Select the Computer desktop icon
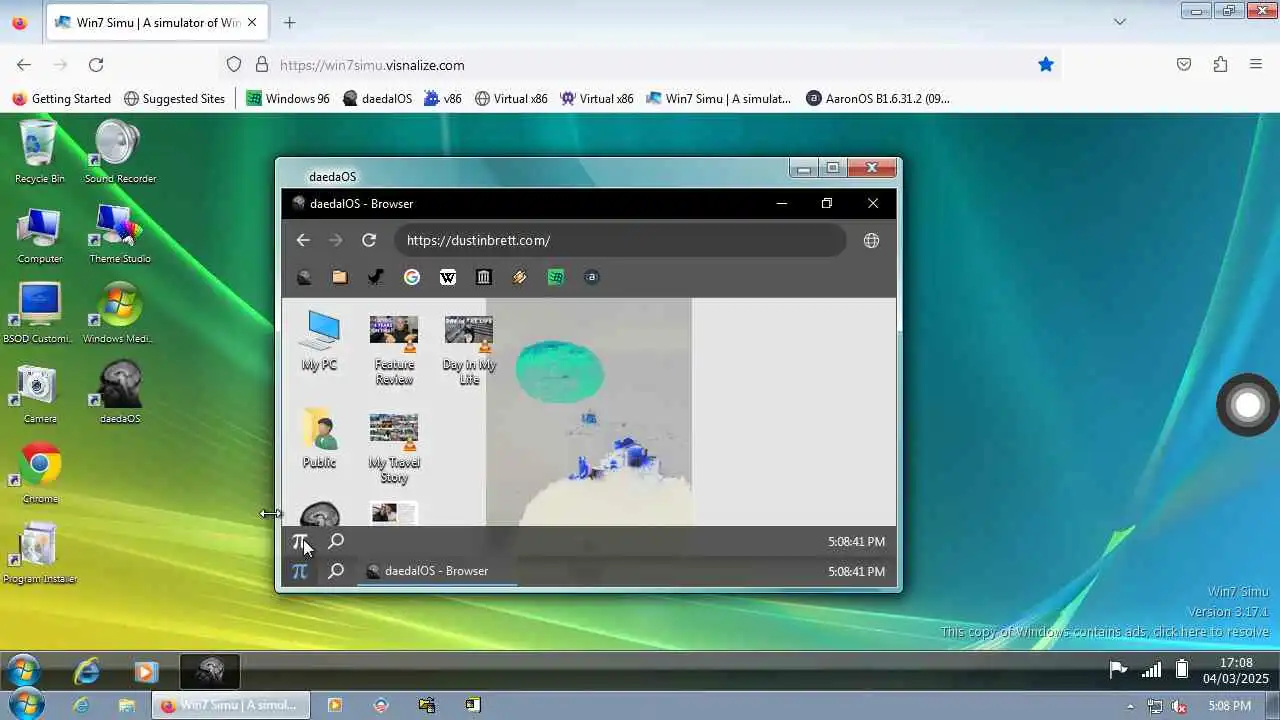 pyautogui.click(x=39, y=235)
